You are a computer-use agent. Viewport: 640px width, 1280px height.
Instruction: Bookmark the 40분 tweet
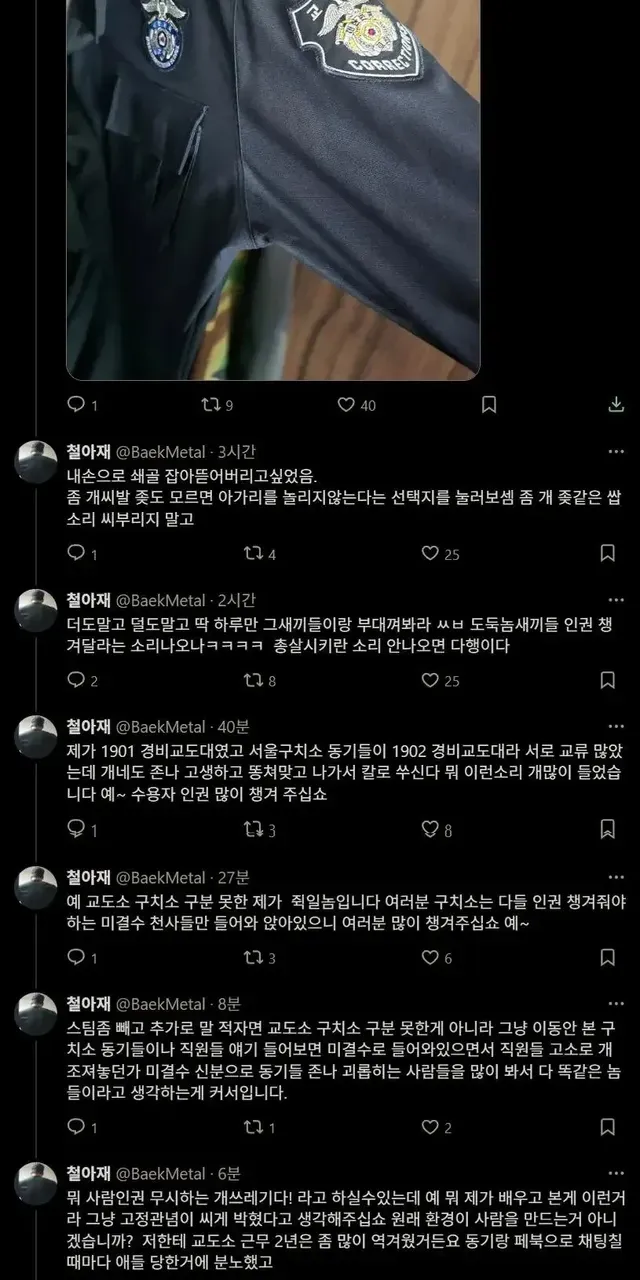tap(607, 829)
